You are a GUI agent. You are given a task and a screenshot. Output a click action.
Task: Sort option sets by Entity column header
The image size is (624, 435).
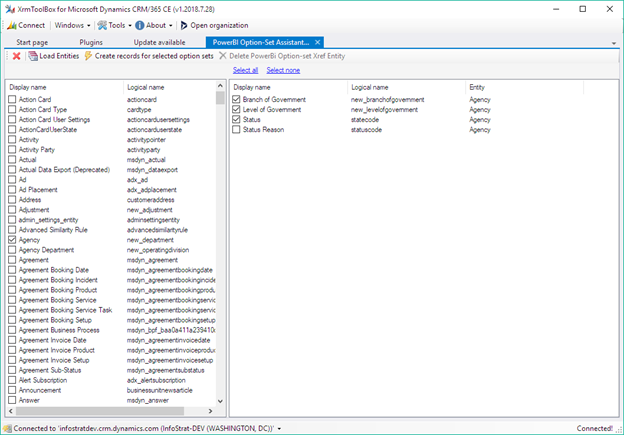(525, 87)
